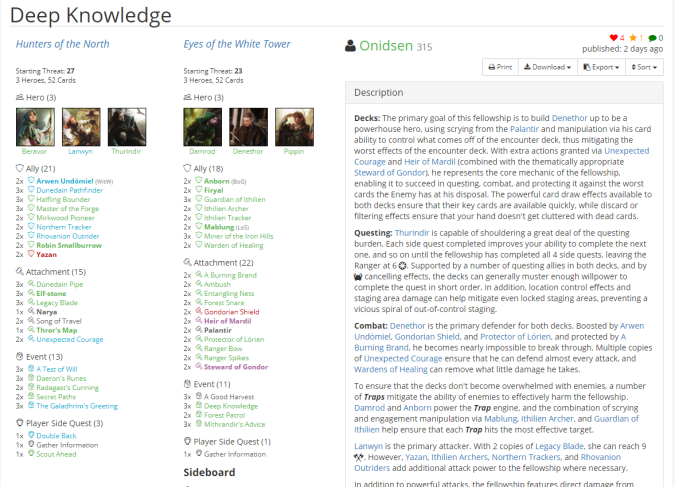The width and height of the screenshot is (675, 487).
Task: Click the sphere icon next to Yazan
Action: [x=31, y=254]
